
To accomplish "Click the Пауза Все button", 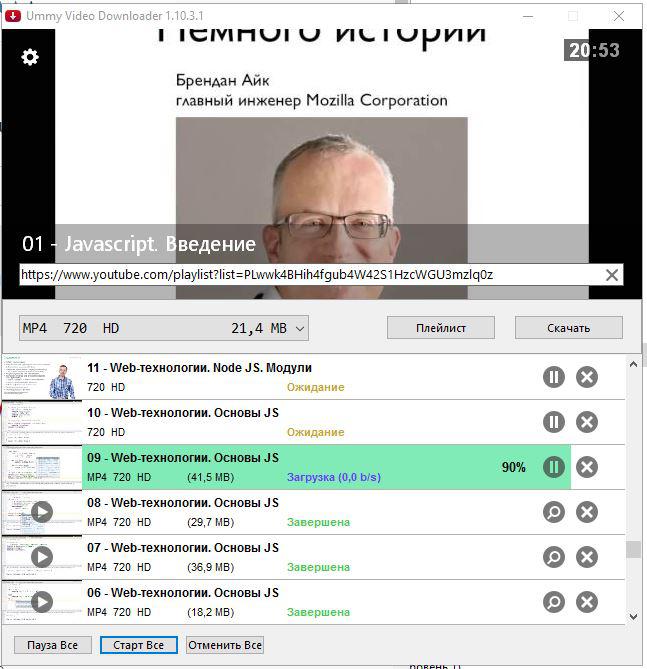I will click(52, 645).
